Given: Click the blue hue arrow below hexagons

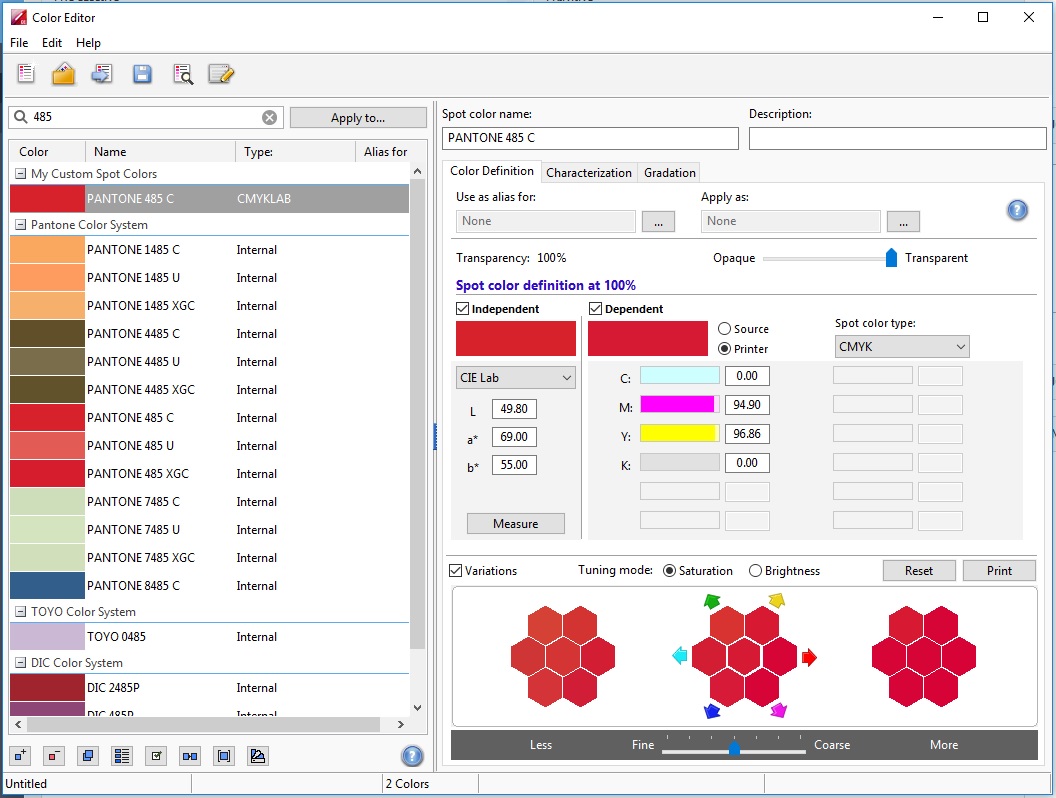Looking at the screenshot, I should (x=712, y=710).
